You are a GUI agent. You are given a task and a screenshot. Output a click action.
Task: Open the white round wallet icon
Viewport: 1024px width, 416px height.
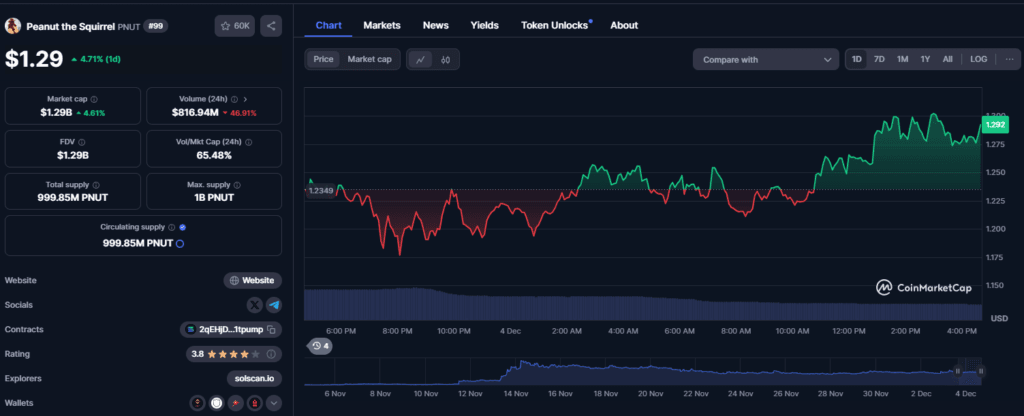pos(217,403)
